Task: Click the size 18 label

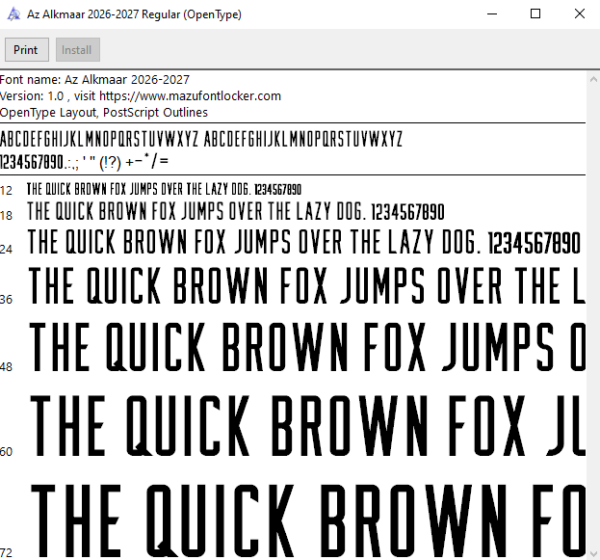Action: pos(6,216)
